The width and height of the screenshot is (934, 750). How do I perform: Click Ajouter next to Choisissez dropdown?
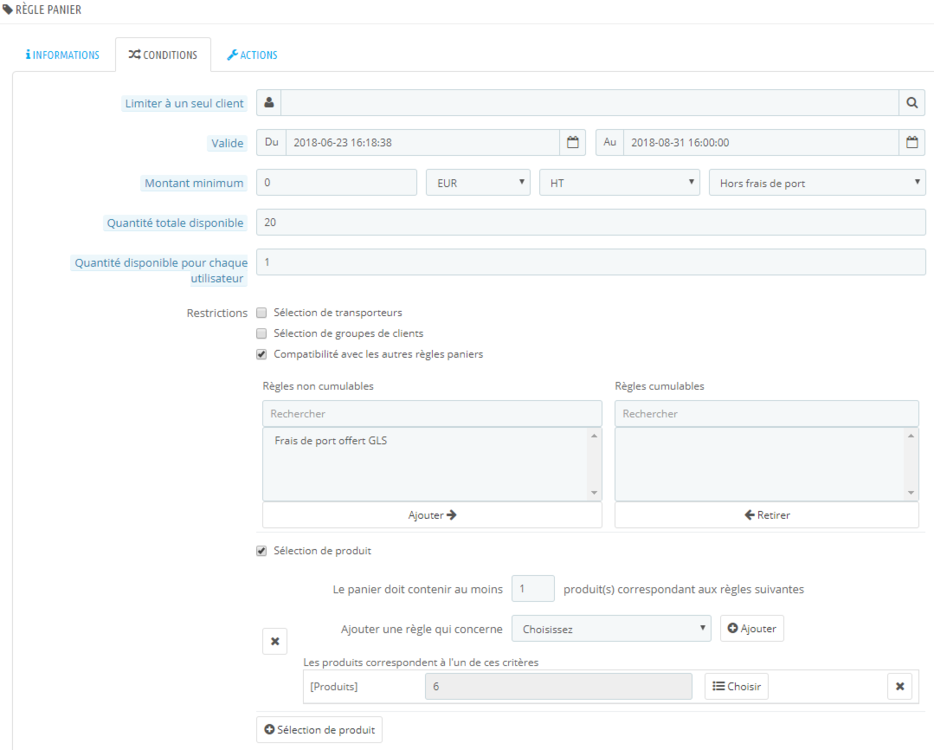coord(752,628)
